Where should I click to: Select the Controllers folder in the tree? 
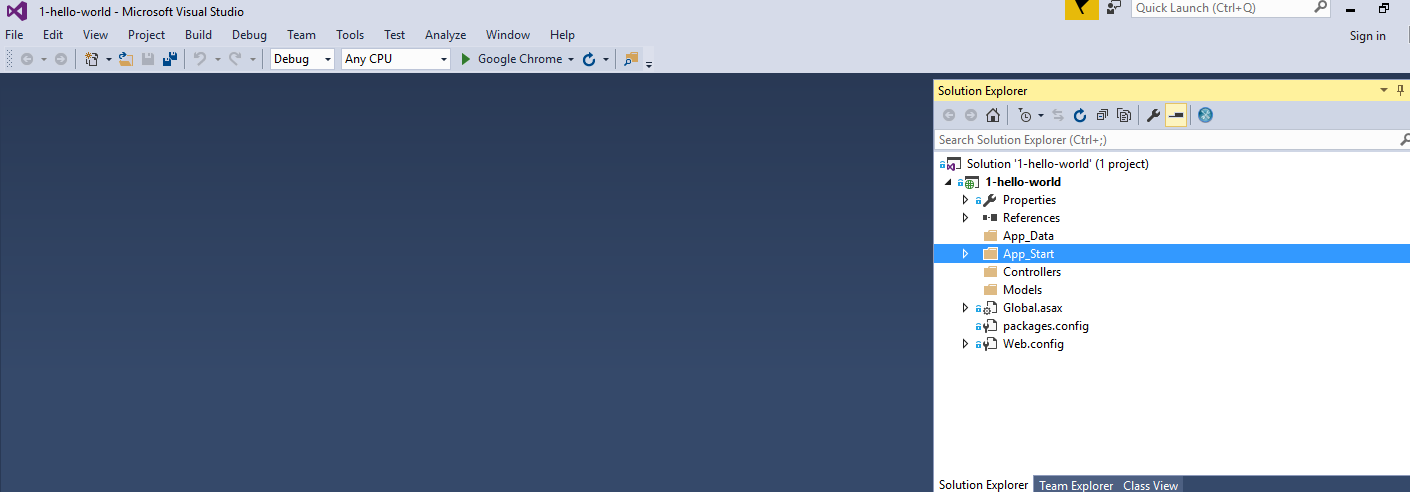pos(1032,272)
